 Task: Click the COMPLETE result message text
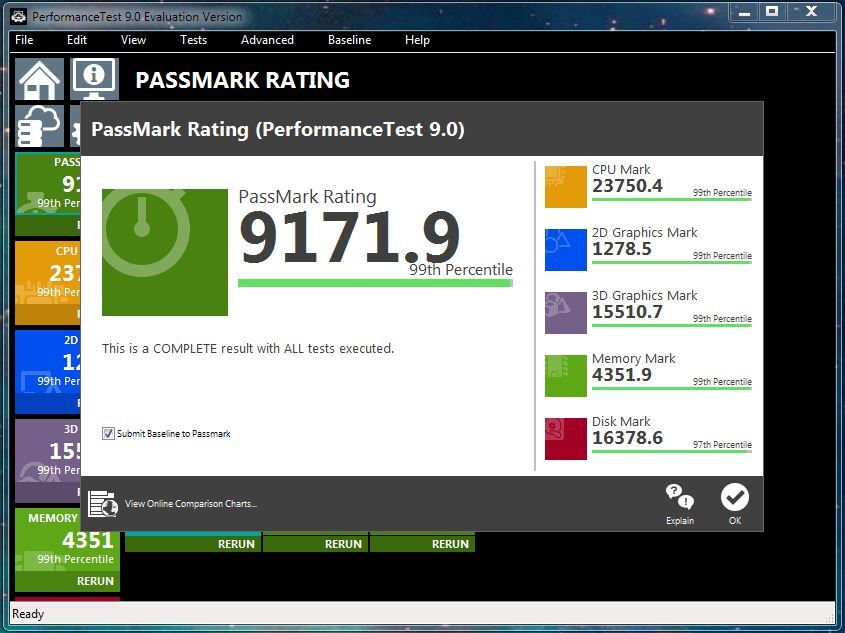[x=248, y=349]
